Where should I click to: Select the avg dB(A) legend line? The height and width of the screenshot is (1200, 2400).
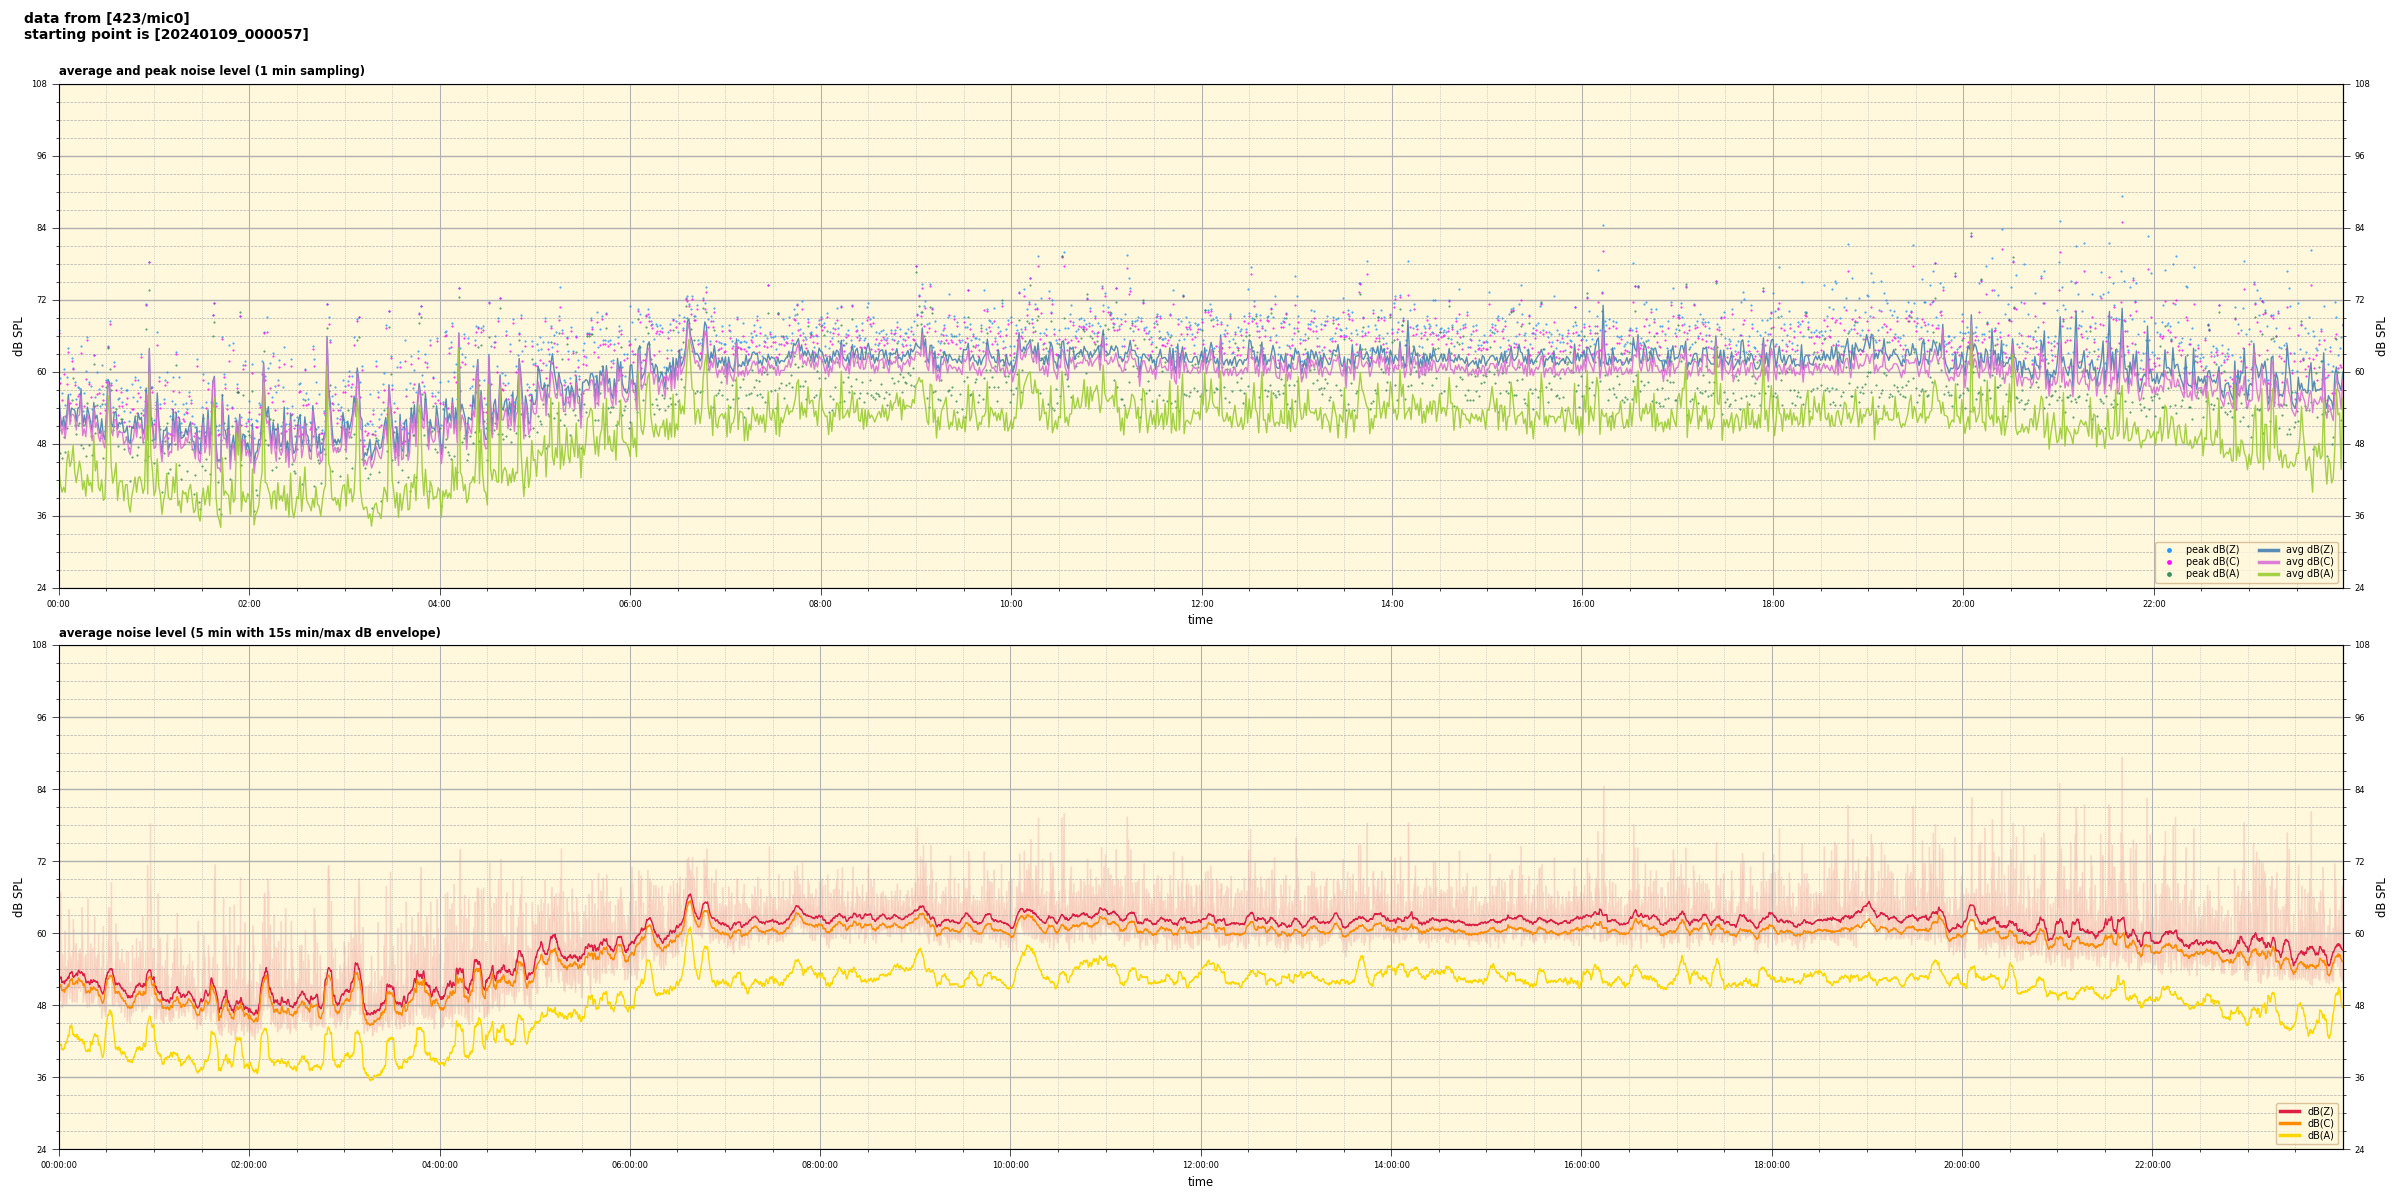pos(2269,574)
